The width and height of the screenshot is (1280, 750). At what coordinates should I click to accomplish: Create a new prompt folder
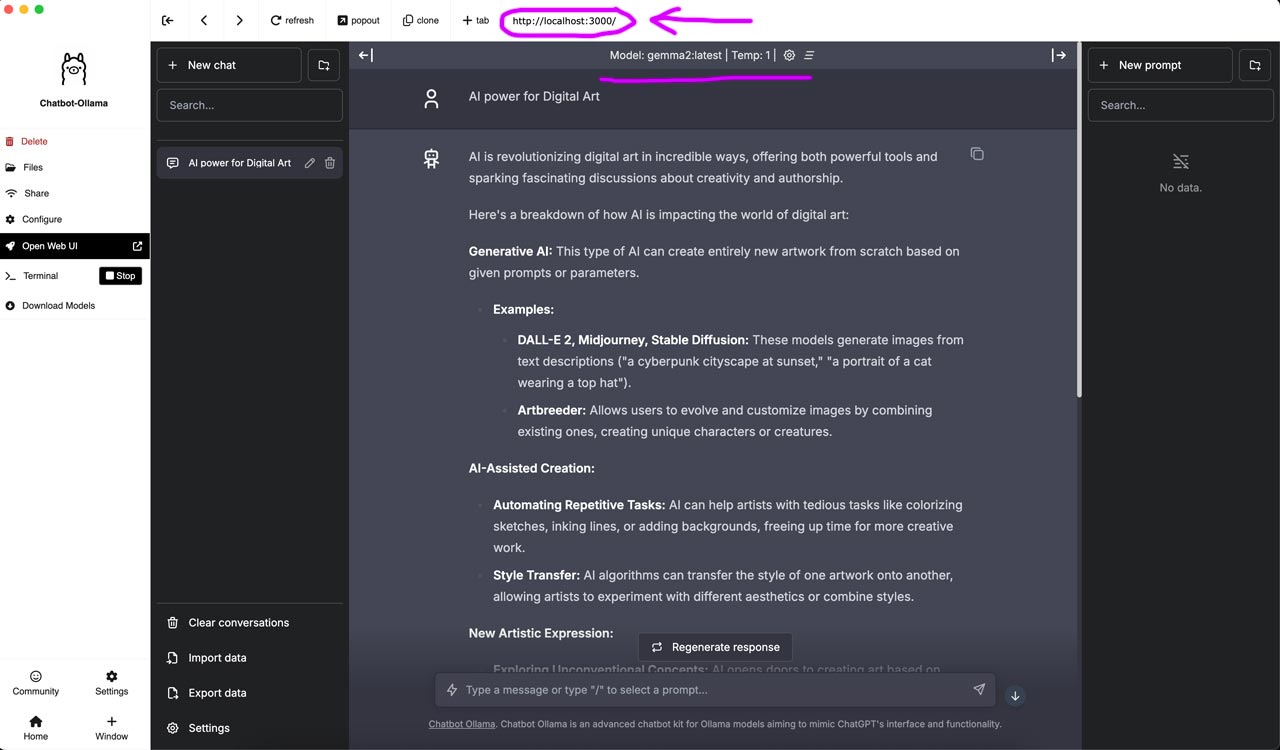[x=1256, y=65]
